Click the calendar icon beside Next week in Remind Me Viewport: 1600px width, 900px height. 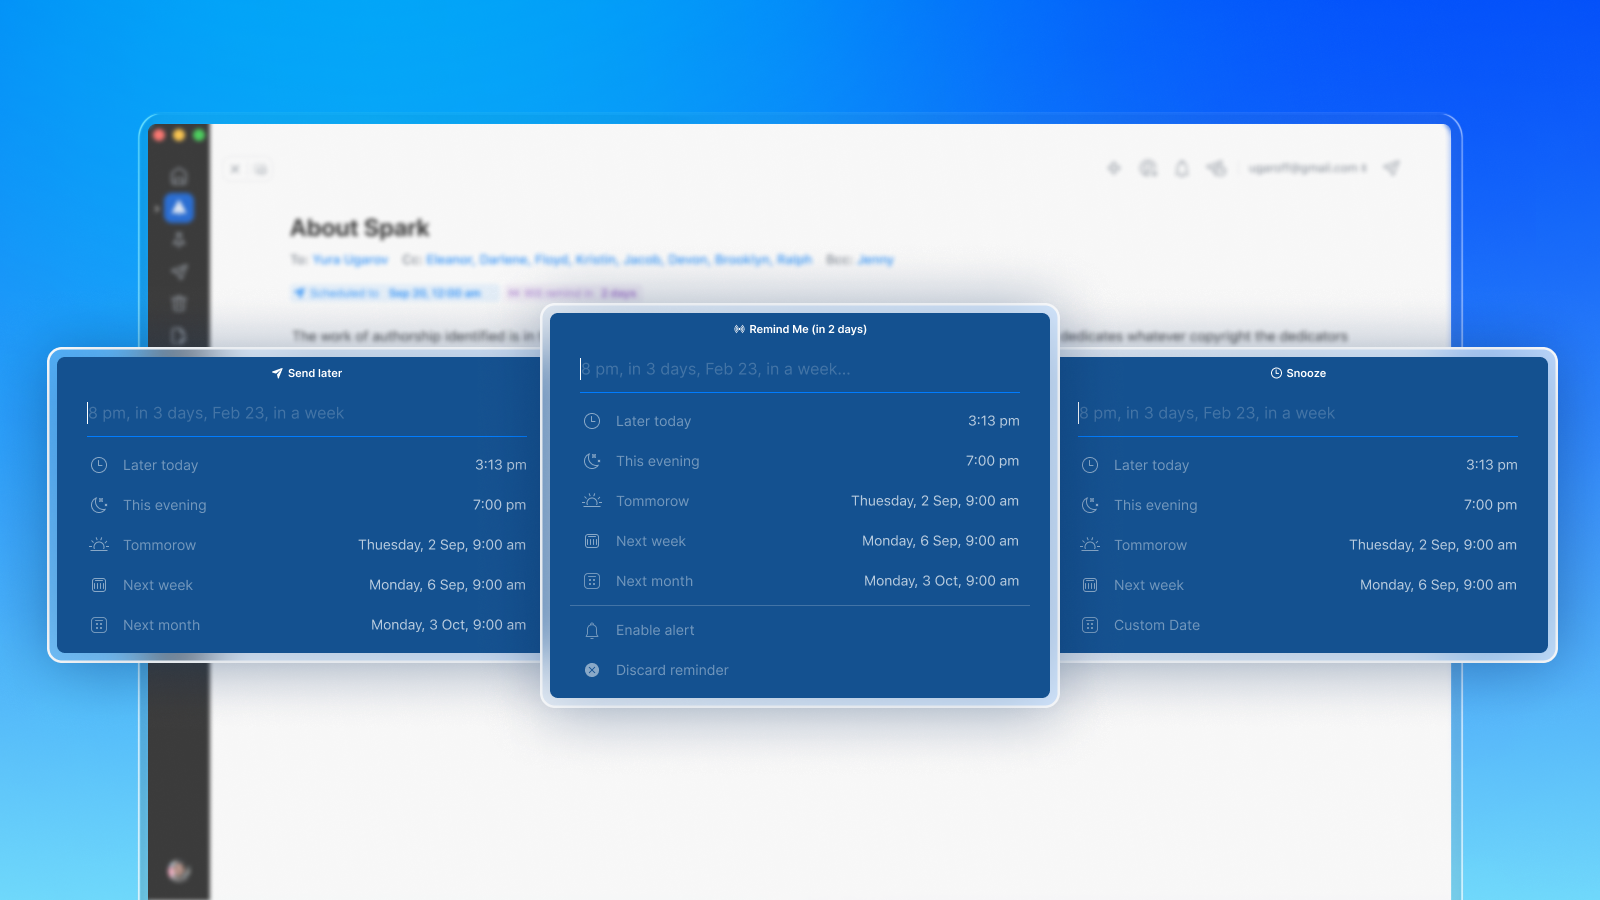(x=592, y=541)
